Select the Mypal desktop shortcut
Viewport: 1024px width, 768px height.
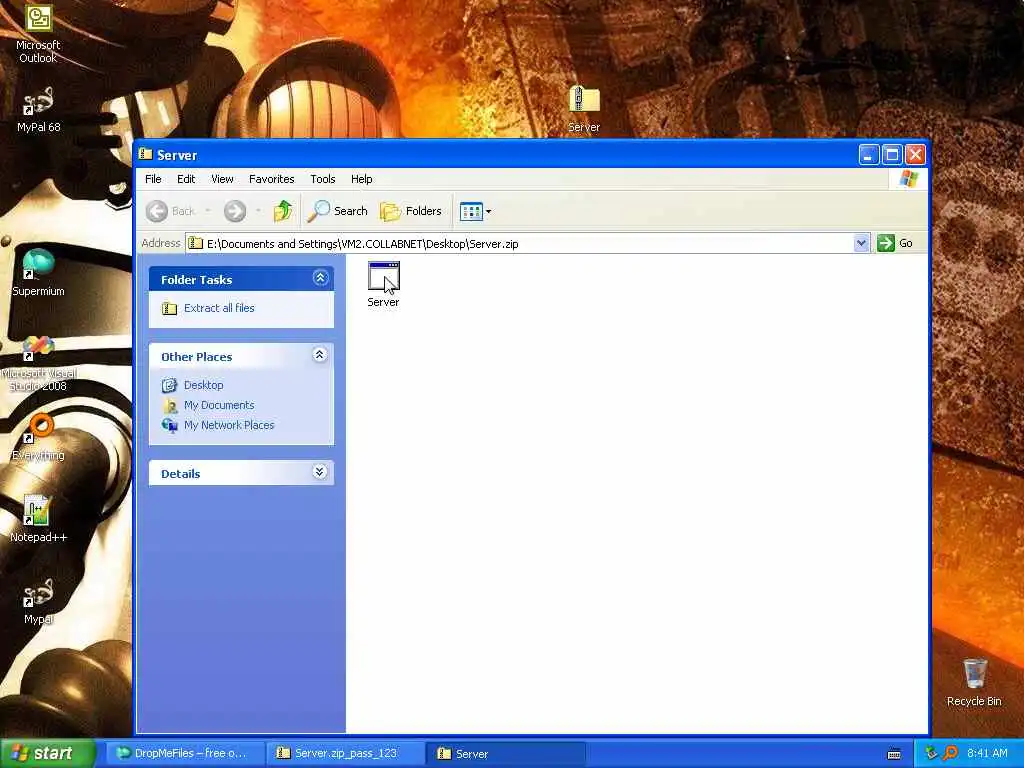(x=38, y=601)
